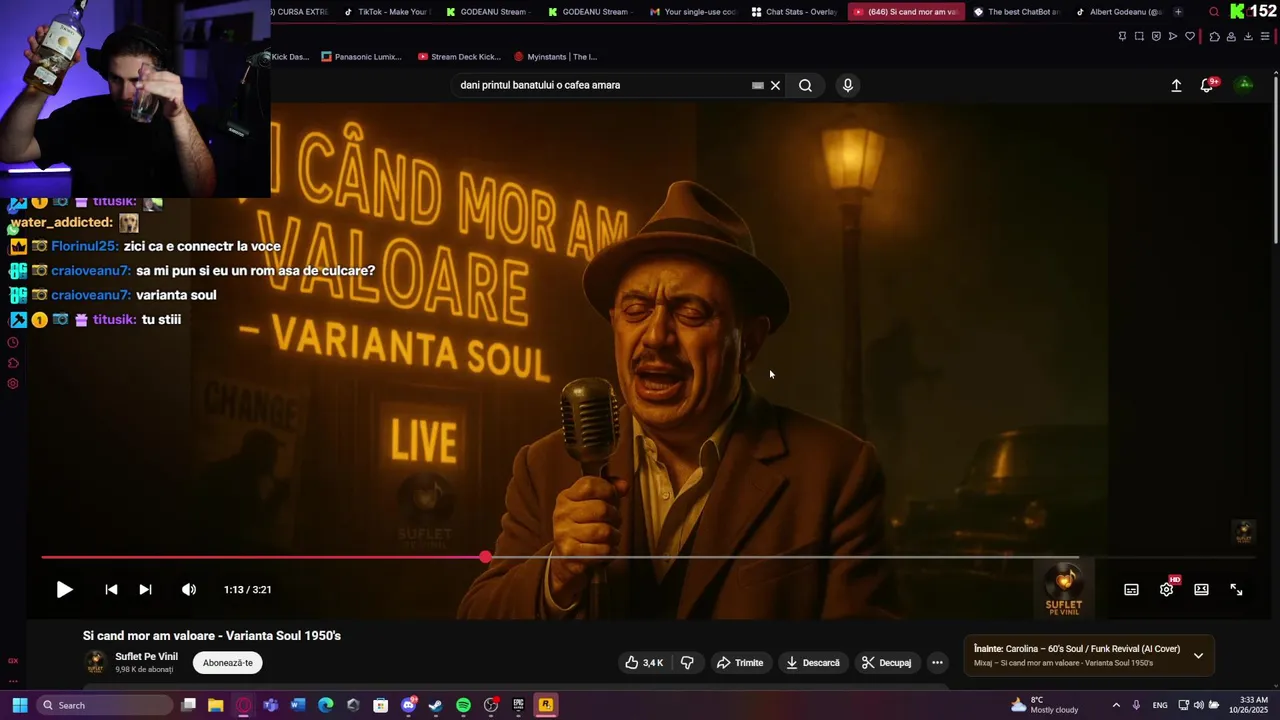Viewport: 1280px width, 720px height.
Task: Like the video with 3,4 K likes
Action: (x=644, y=663)
